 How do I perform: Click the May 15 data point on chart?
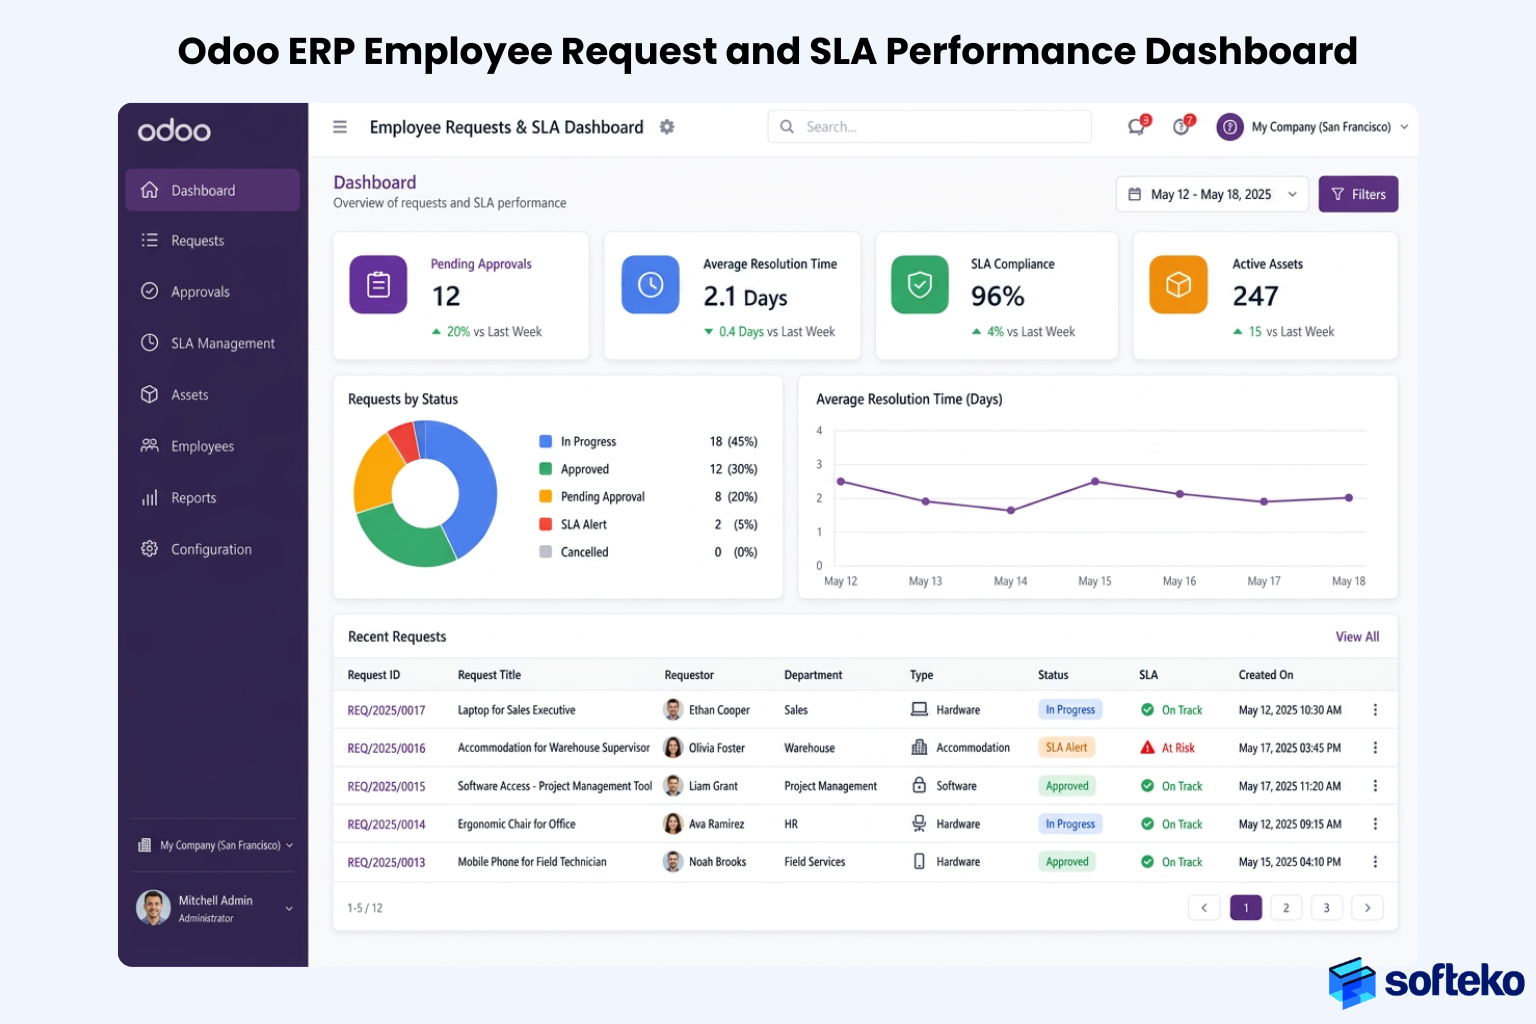tap(1095, 482)
